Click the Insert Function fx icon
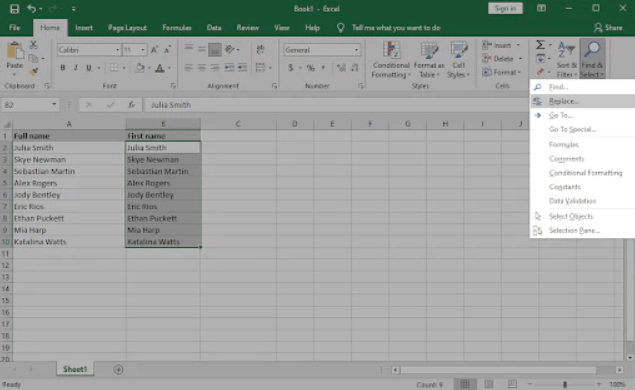 click(x=131, y=105)
